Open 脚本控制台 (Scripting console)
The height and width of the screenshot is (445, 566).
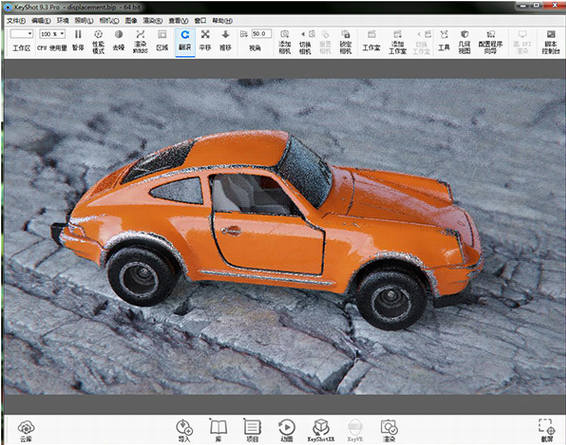click(x=550, y=42)
